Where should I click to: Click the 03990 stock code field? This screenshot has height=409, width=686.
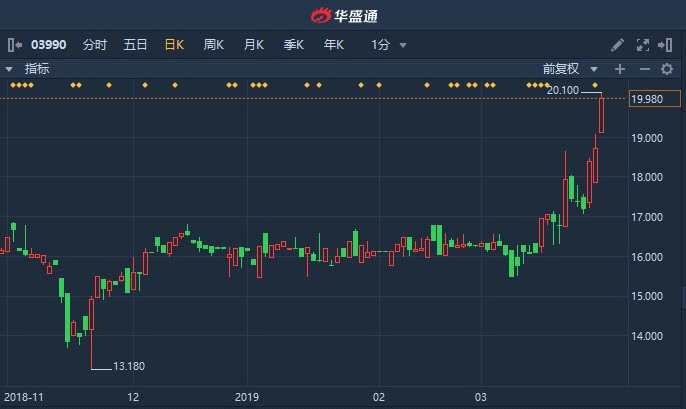coord(47,45)
